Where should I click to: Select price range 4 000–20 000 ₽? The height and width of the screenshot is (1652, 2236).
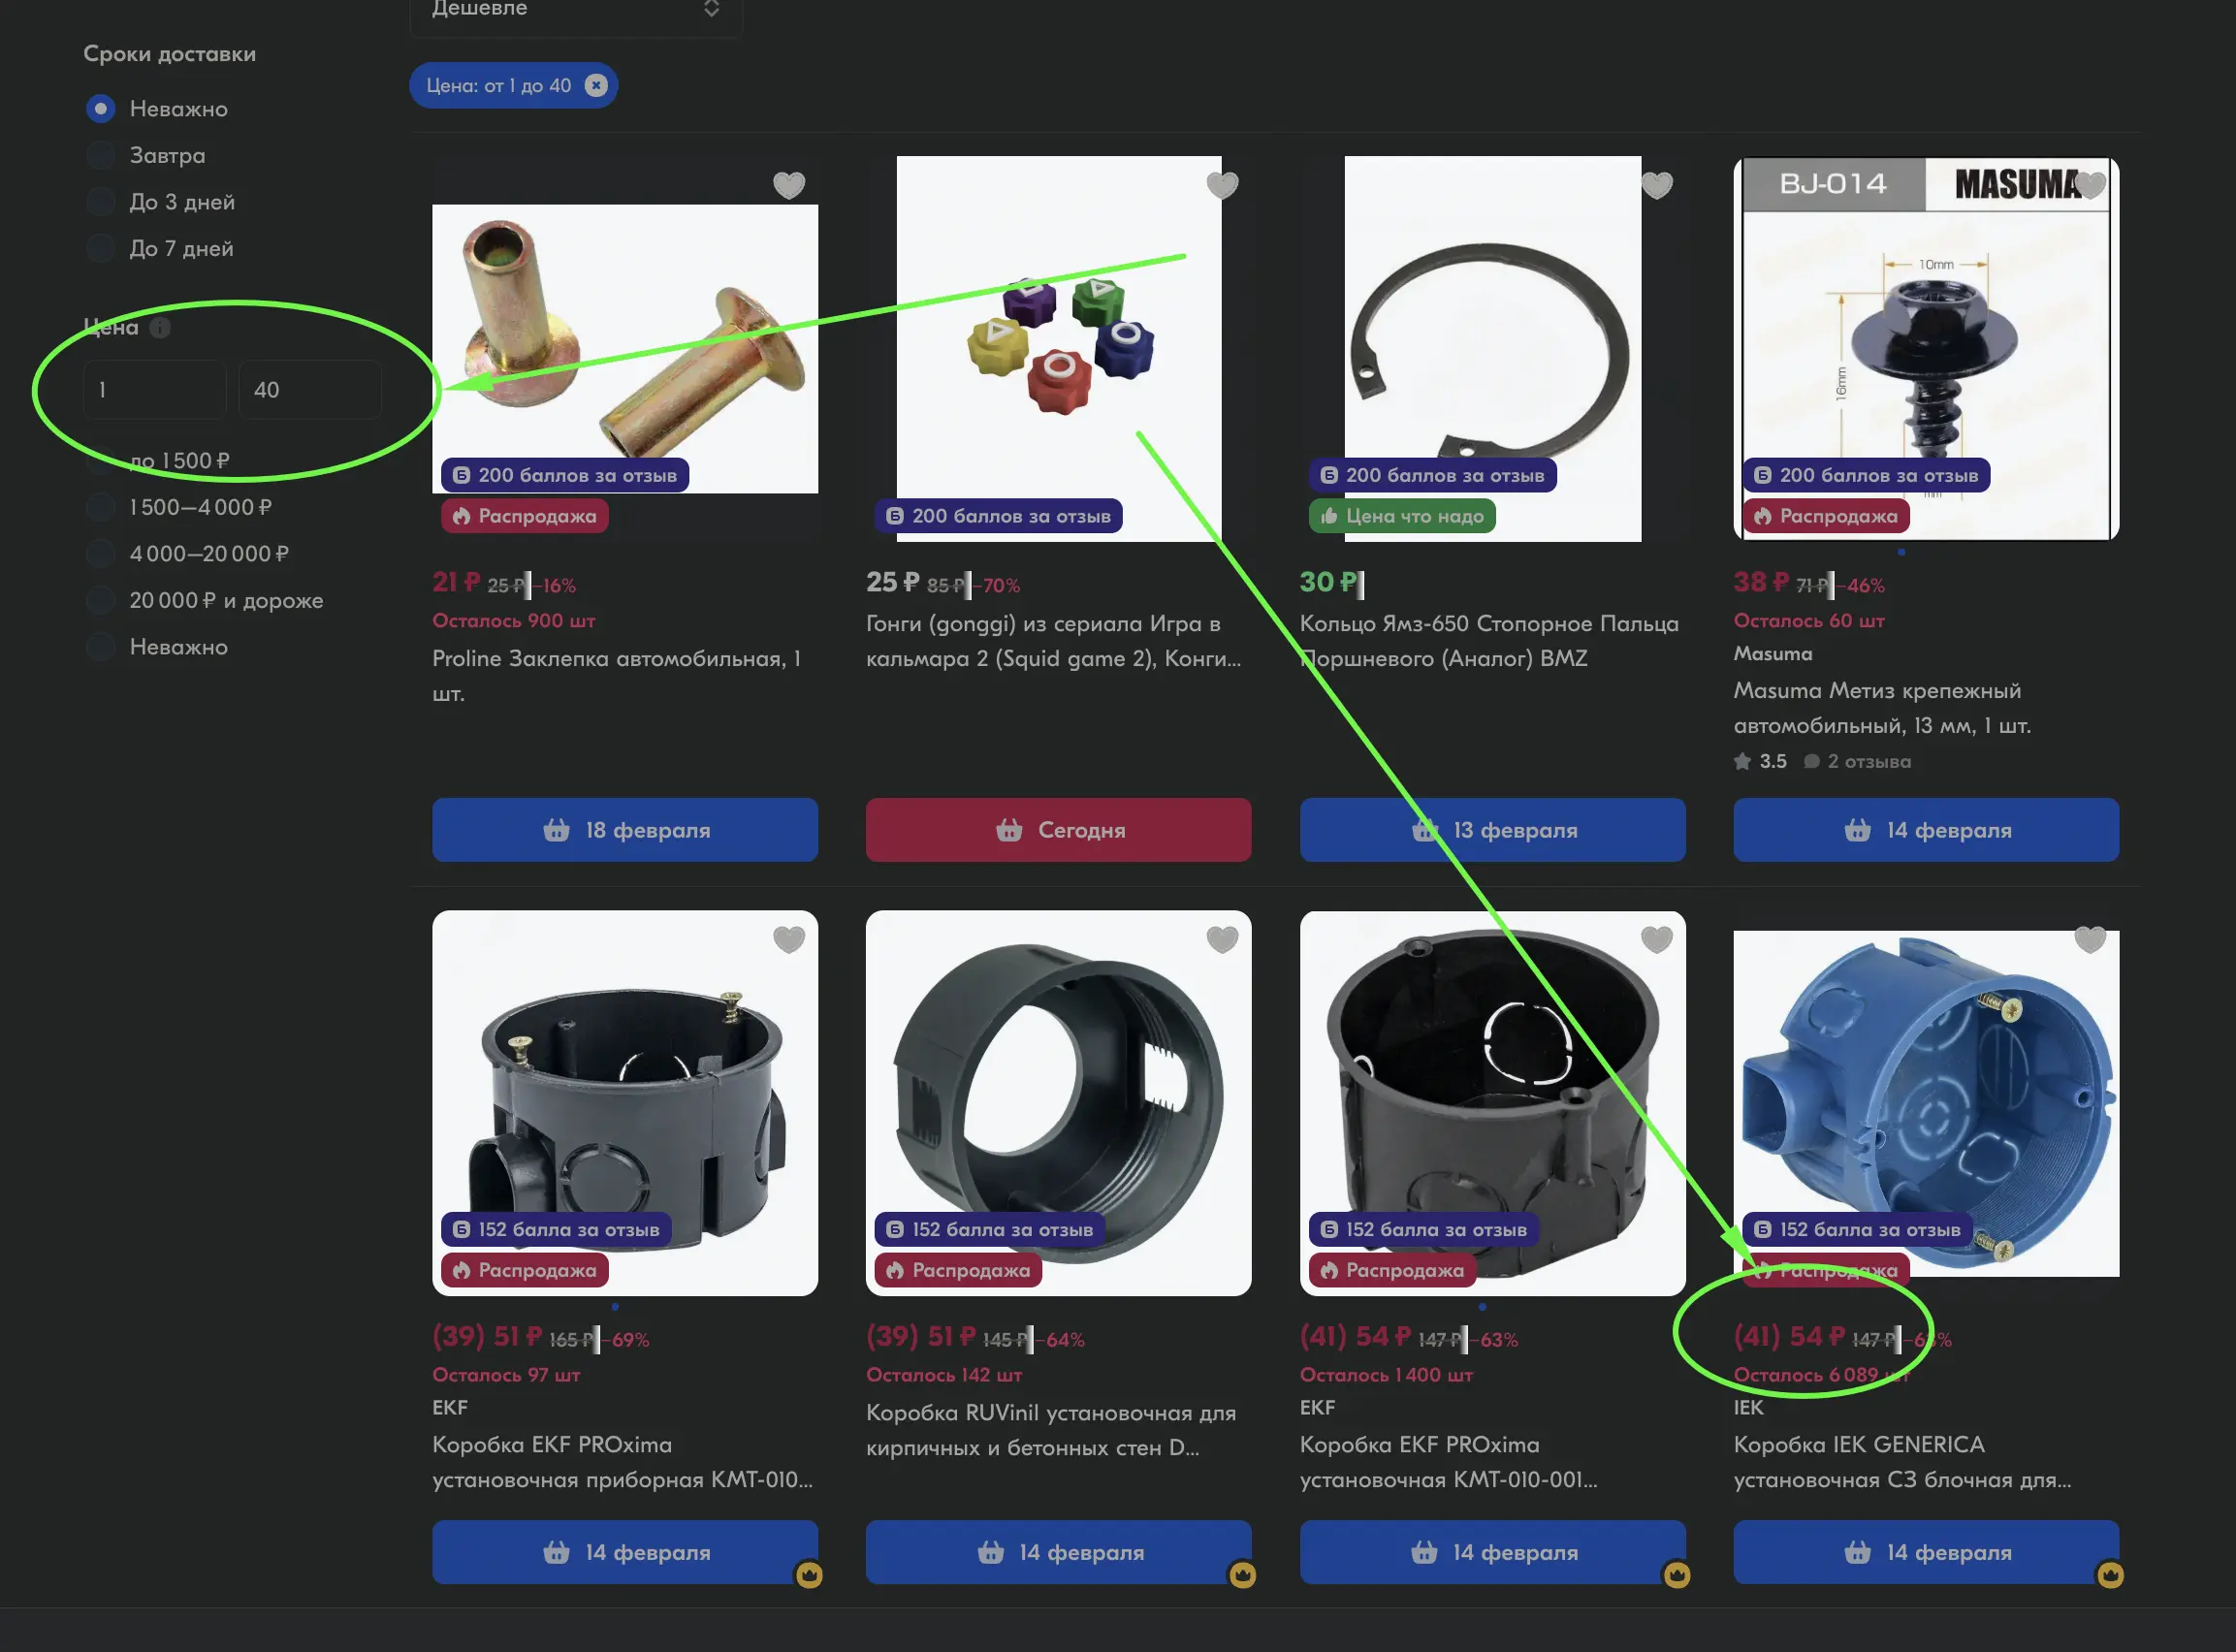pyautogui.click(x=100, y=553)
